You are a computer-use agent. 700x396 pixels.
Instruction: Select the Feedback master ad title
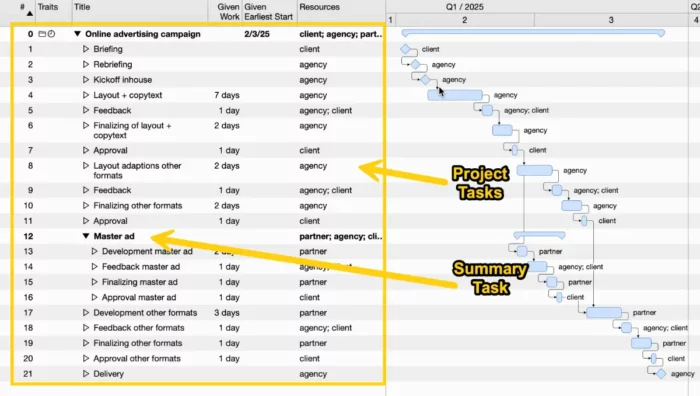[x=141, y=267]
